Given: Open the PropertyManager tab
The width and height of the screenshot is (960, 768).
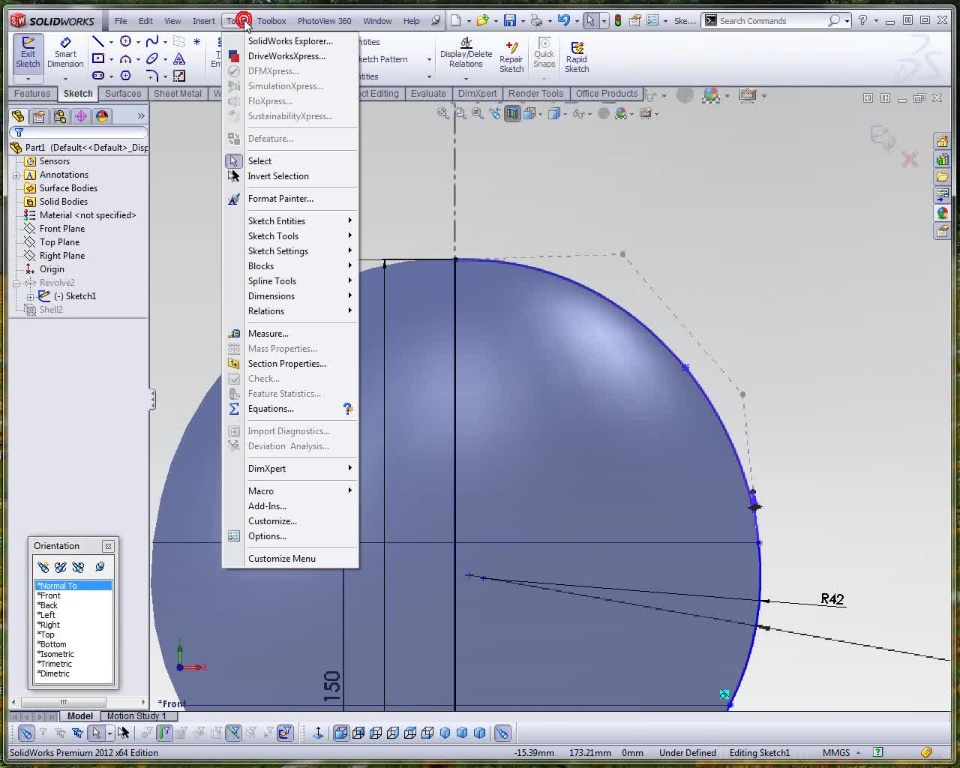Looking at the screenshot, I should [39, 116].
